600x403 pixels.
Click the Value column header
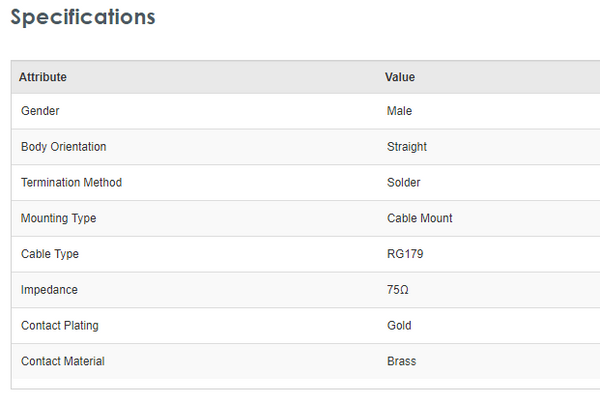pos(400,77)
